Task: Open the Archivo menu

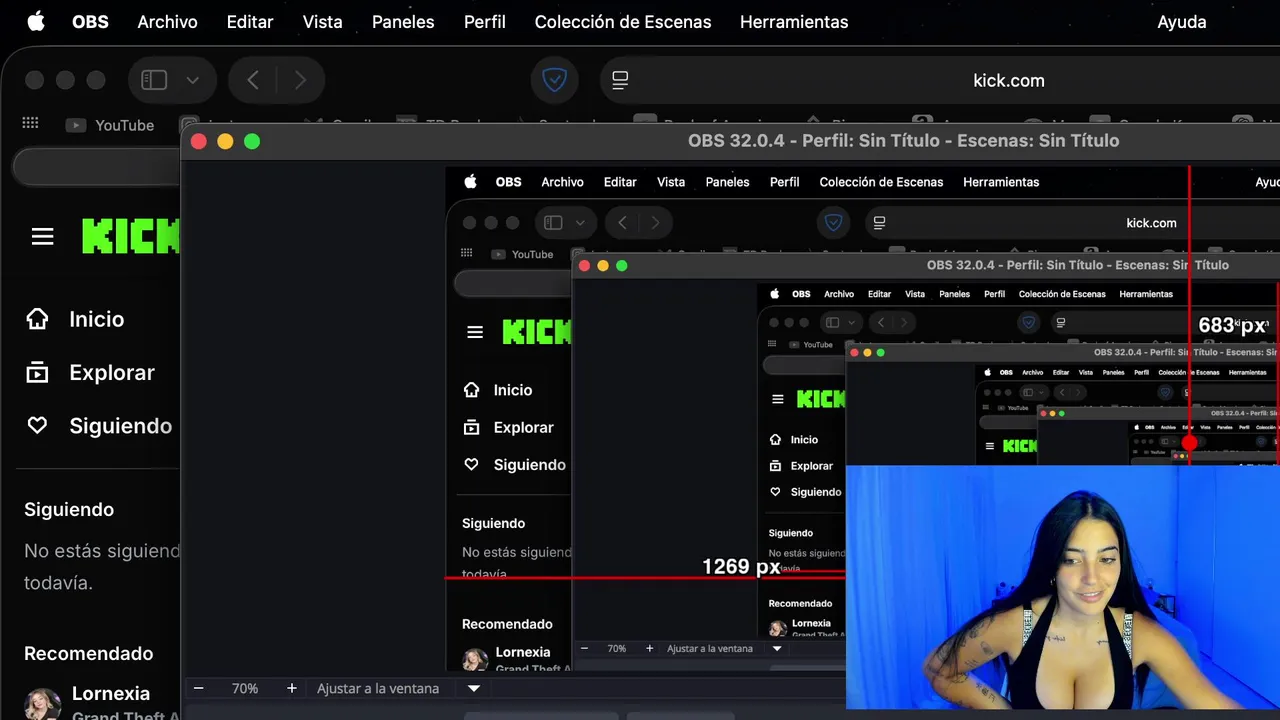Action: [x=167, y=22]
